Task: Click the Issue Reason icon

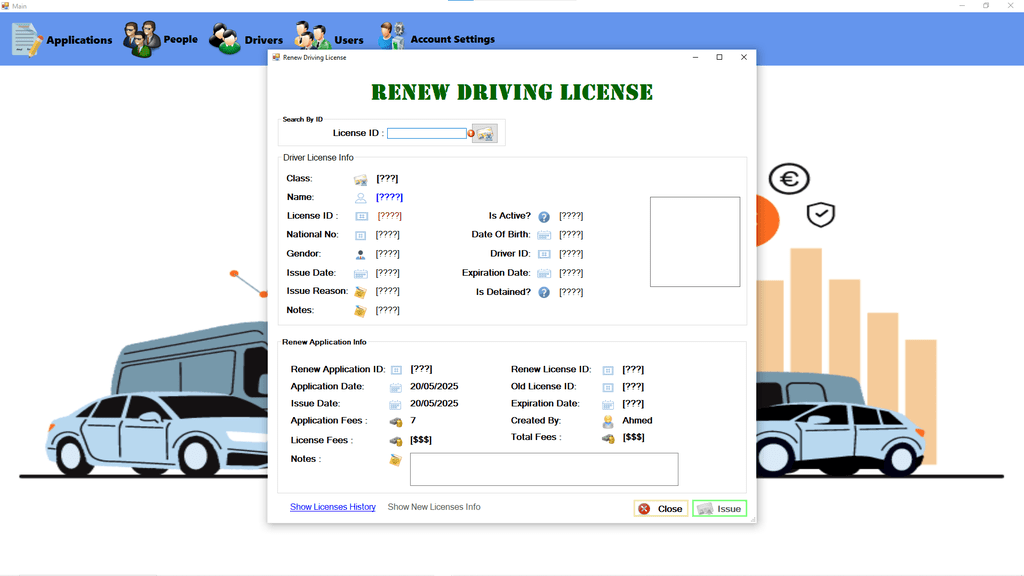Action: point(360,292)
